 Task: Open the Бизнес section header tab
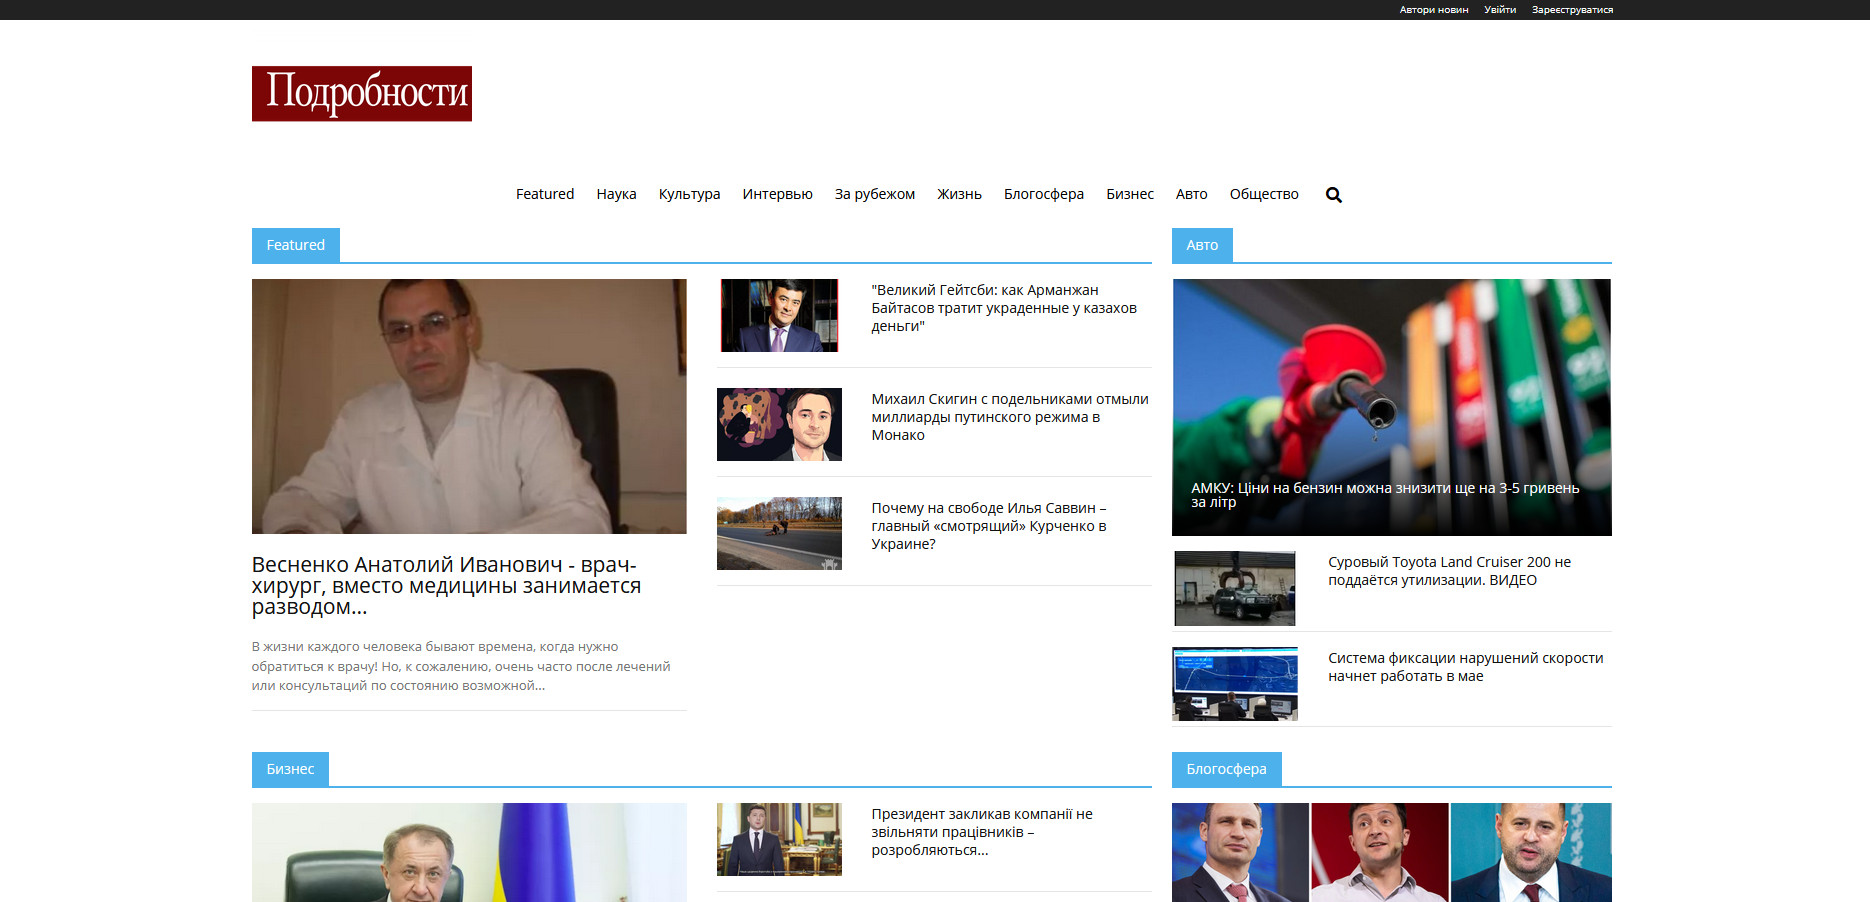click(290, 769)
